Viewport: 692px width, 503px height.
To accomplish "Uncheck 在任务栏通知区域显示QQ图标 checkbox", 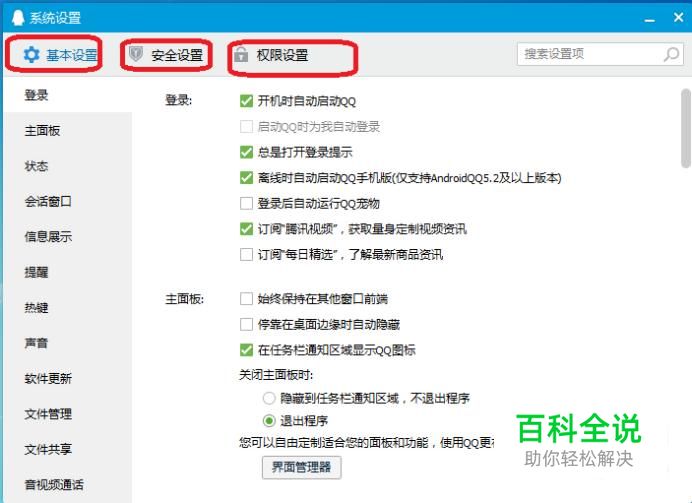I will (246, 350).
